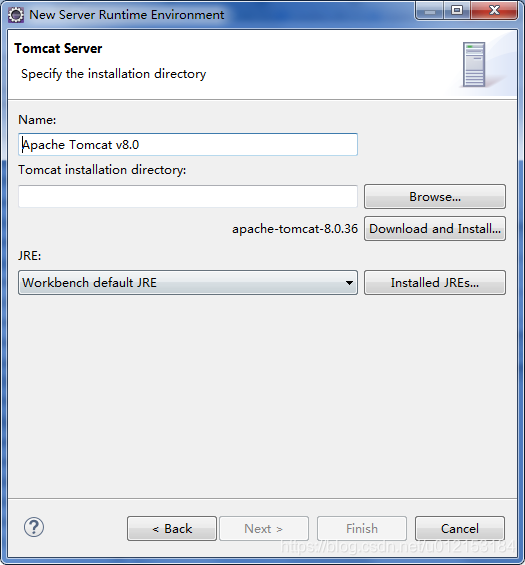525x565 pixels.
Task: Open Installed JREs... preferences
Action: coord(435,282)
